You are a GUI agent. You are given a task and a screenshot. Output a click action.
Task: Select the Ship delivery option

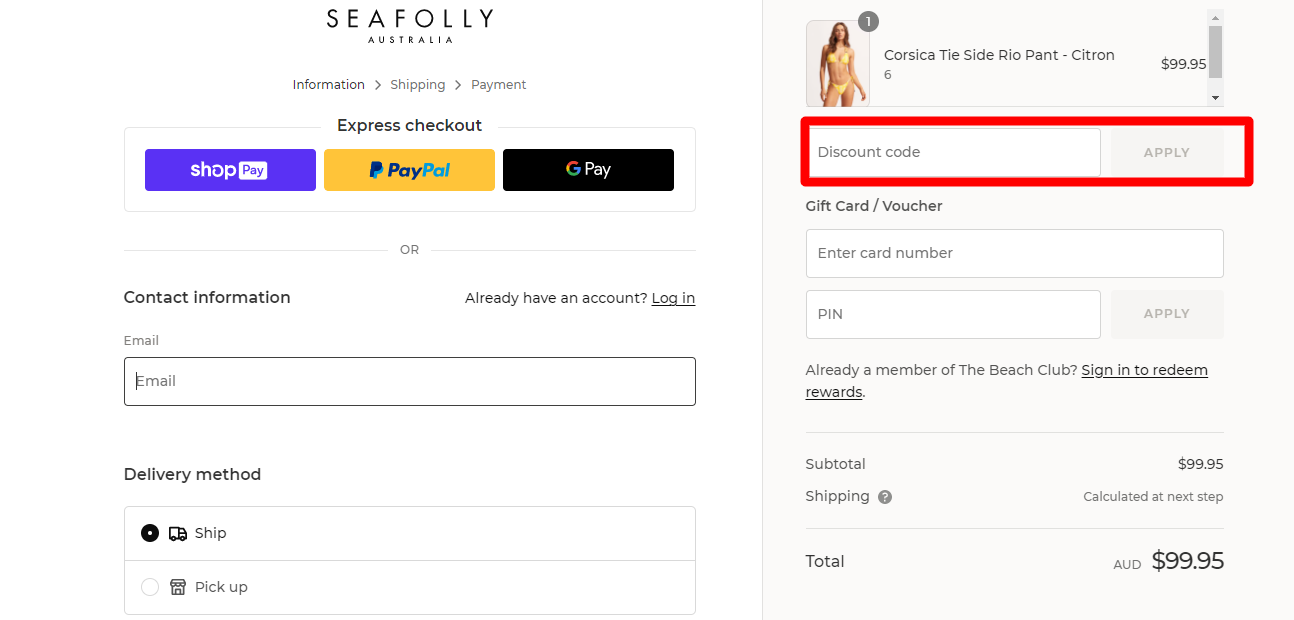pos(150,533)
